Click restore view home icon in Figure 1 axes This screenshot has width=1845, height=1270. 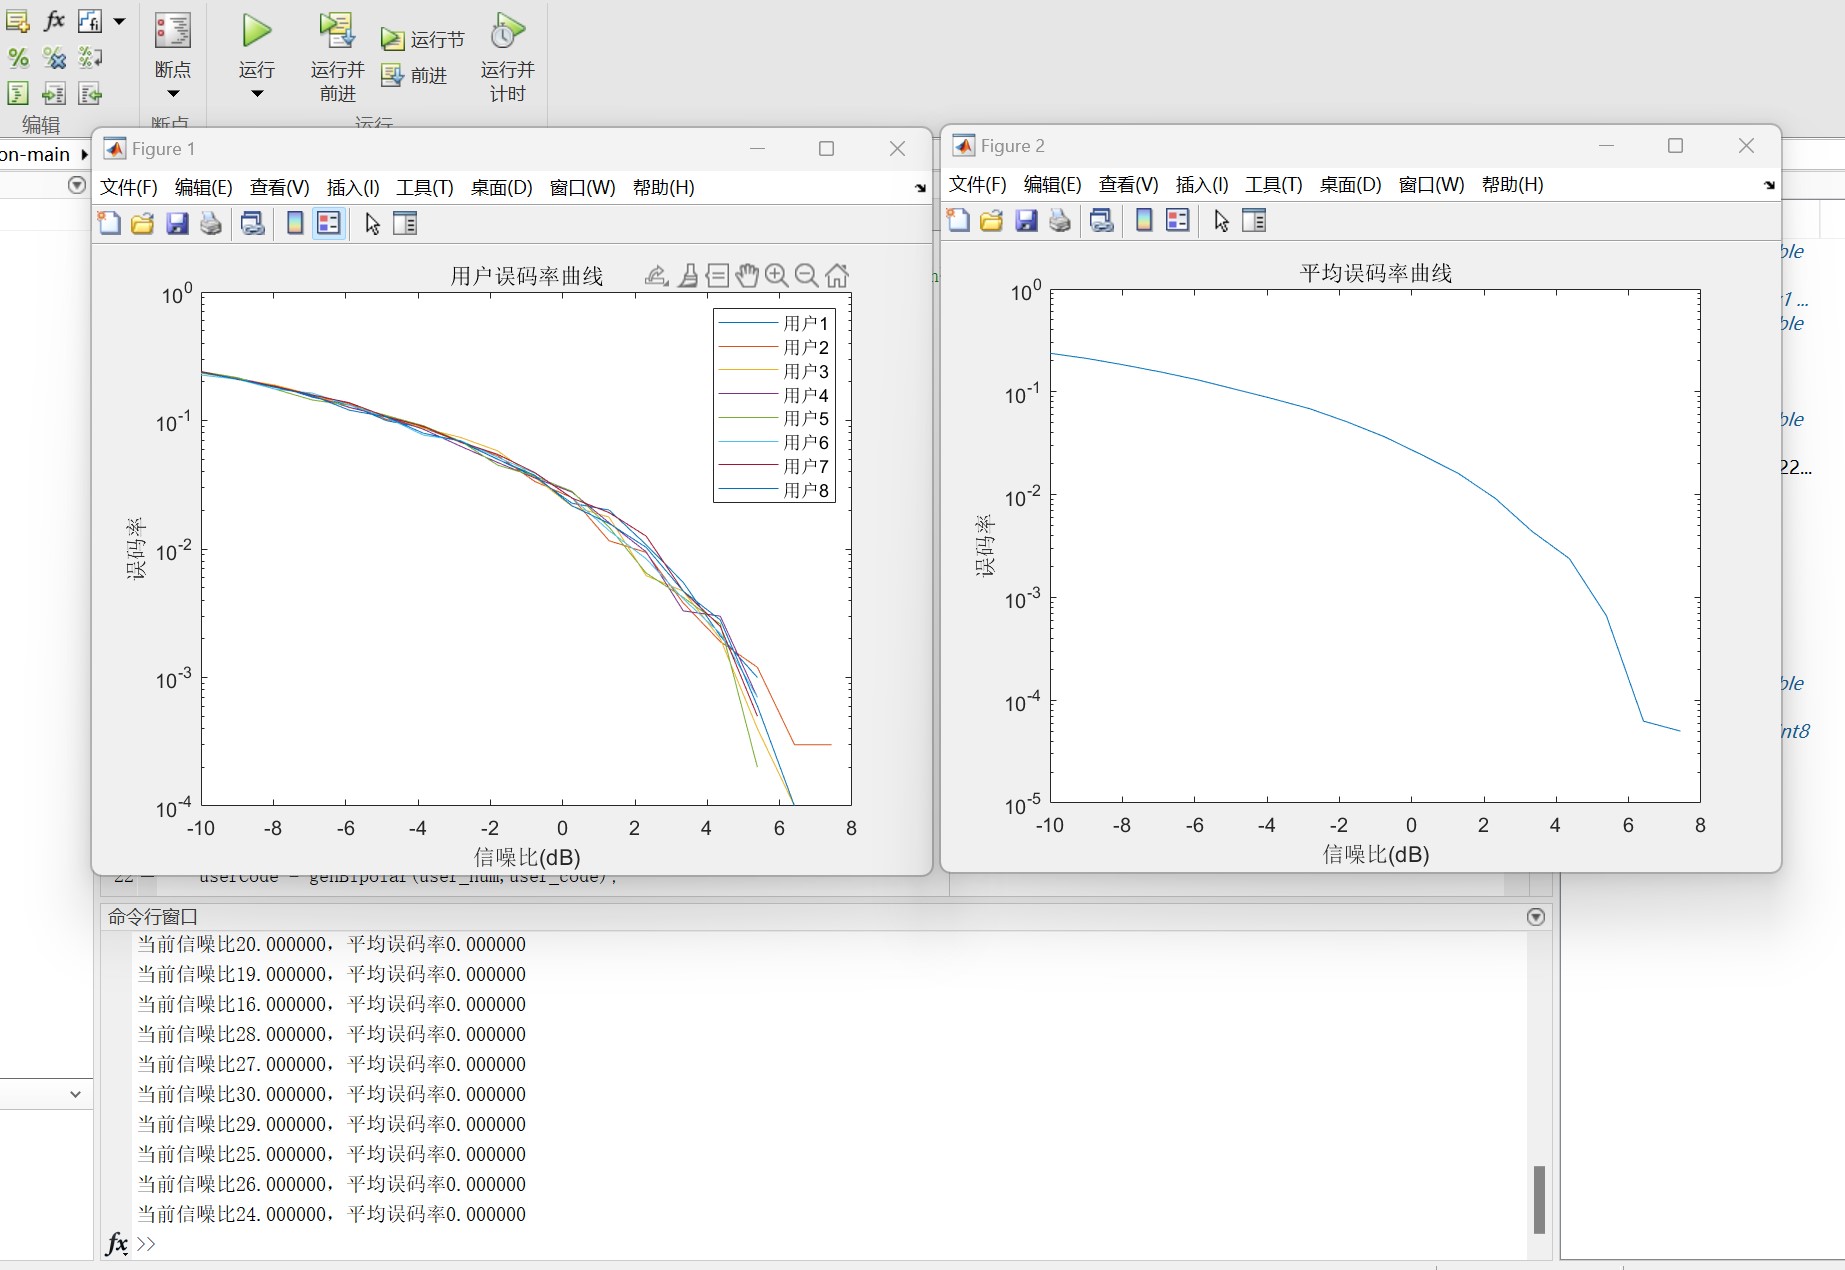click(838, 275)
